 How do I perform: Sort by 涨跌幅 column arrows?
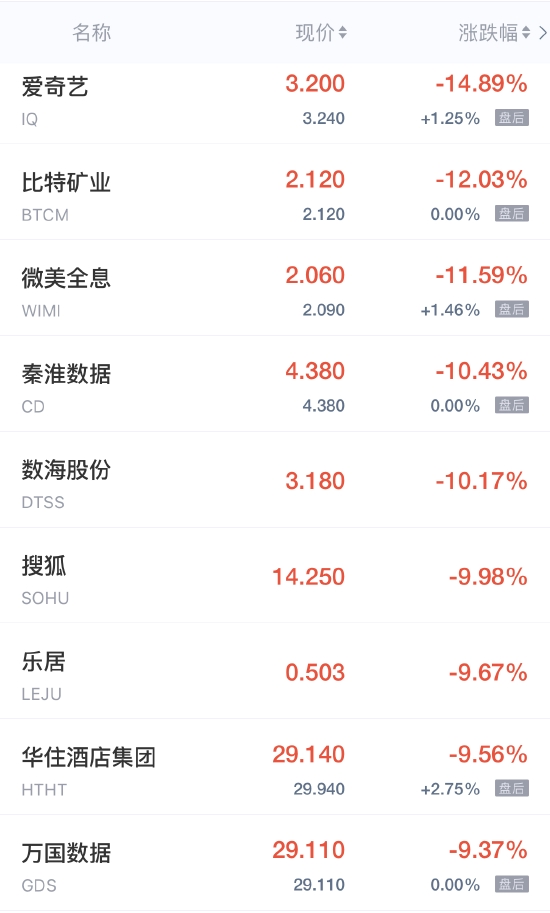point(526,33)
